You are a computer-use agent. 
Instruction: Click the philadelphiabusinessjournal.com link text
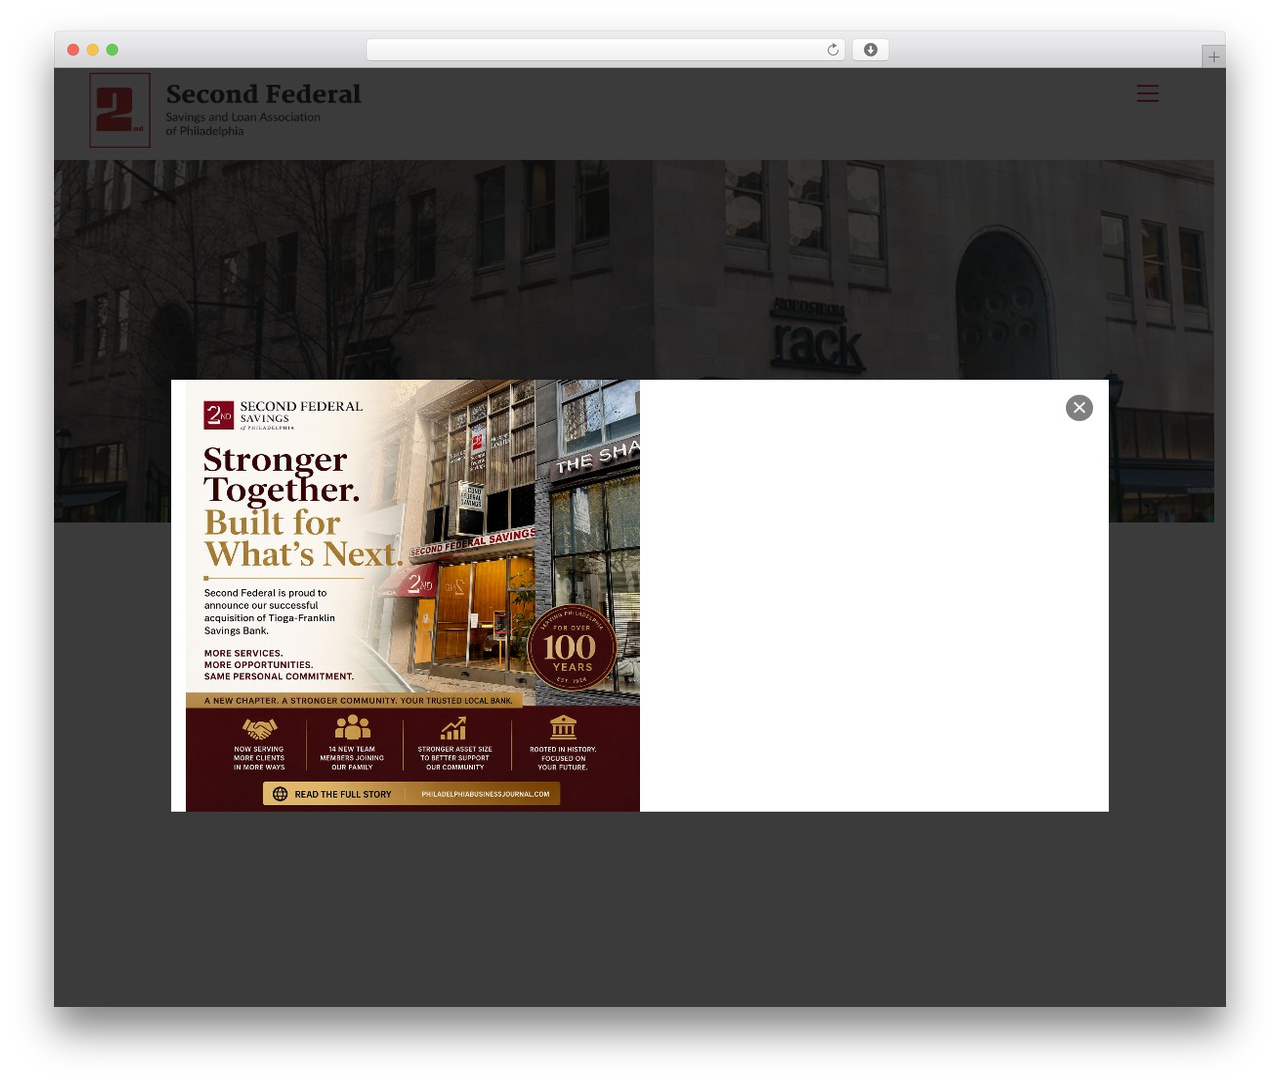point(485,794)
